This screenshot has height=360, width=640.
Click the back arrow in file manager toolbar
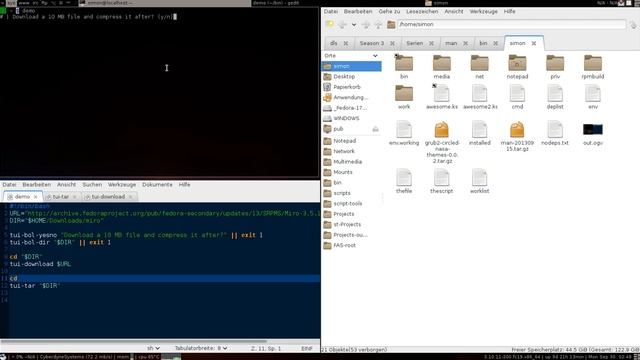click(342, 24)
